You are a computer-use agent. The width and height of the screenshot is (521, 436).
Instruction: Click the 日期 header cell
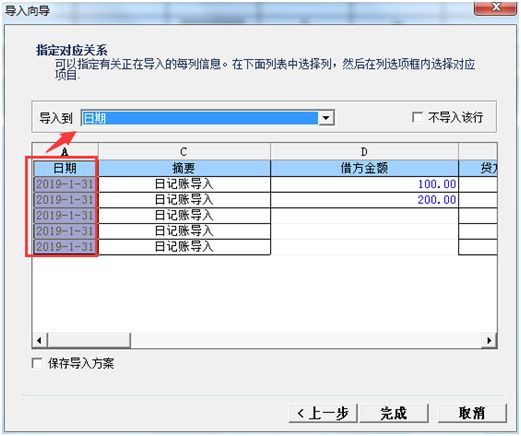click(65, 168)
